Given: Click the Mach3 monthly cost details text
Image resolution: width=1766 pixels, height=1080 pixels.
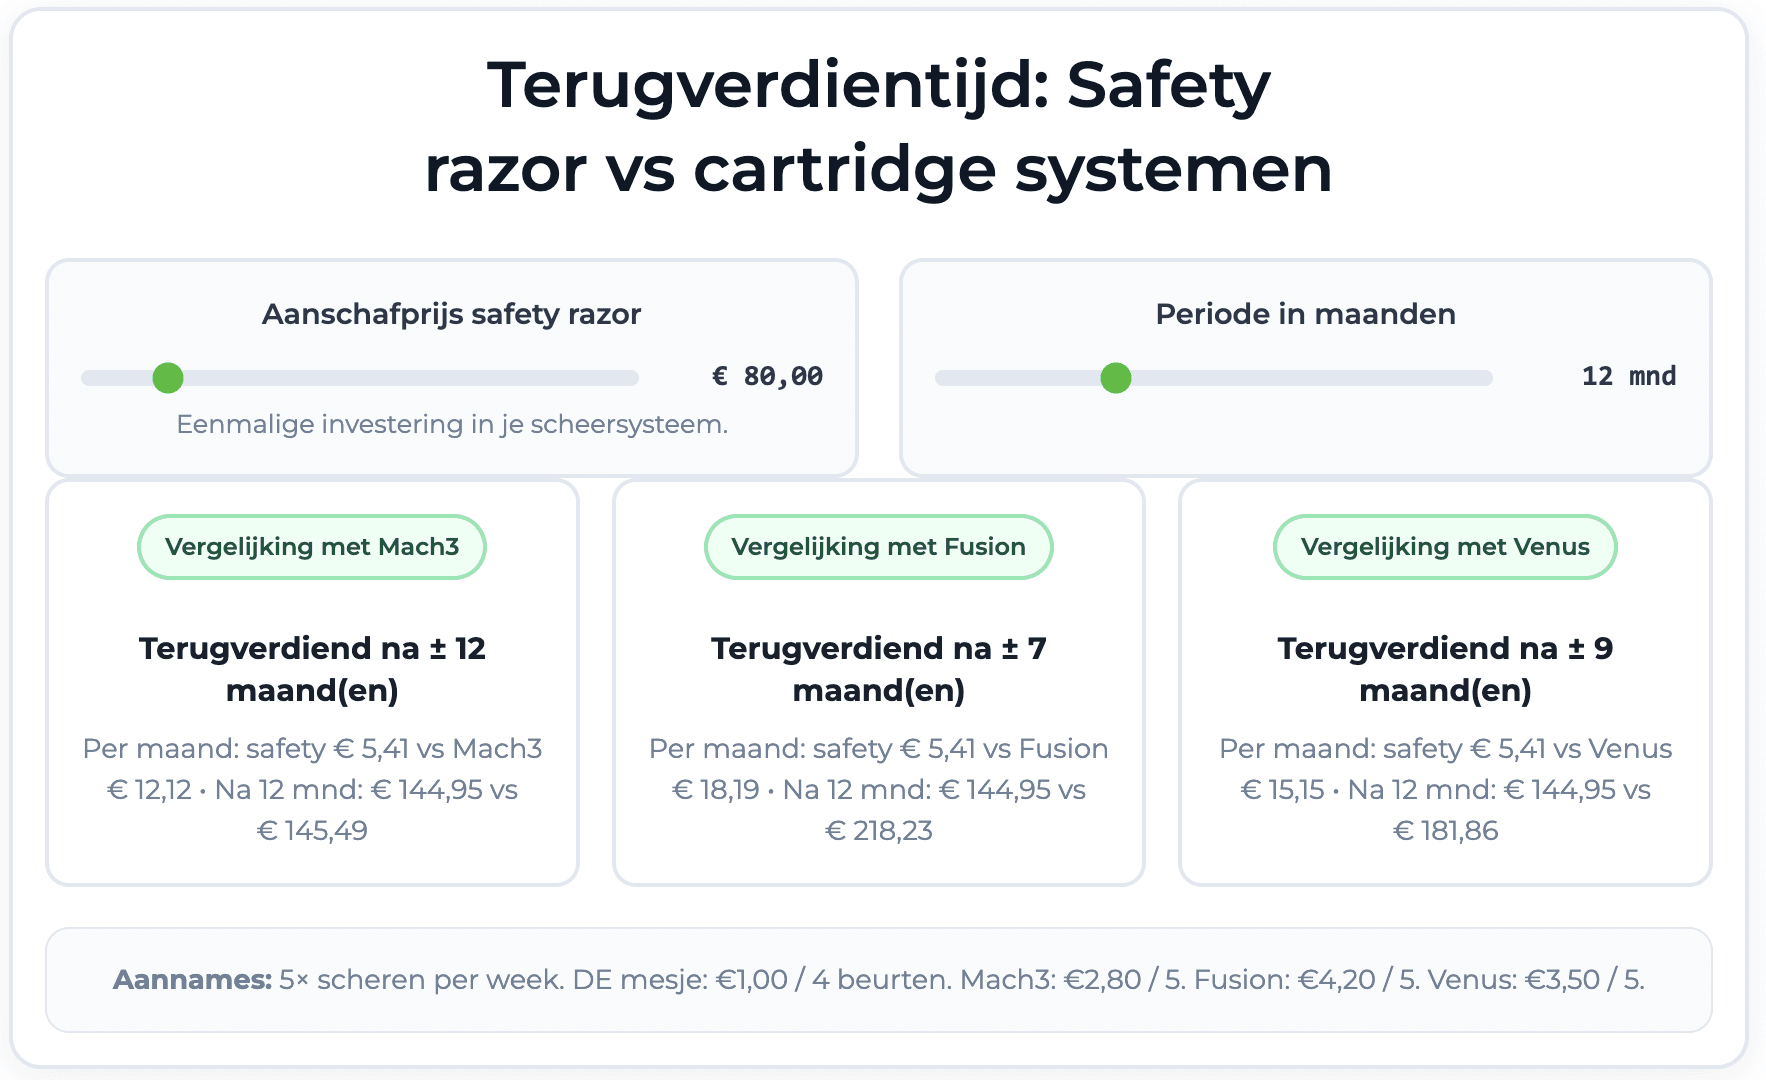Looking at the screenshot, I should pyautogui.click(x=312, y=789).
